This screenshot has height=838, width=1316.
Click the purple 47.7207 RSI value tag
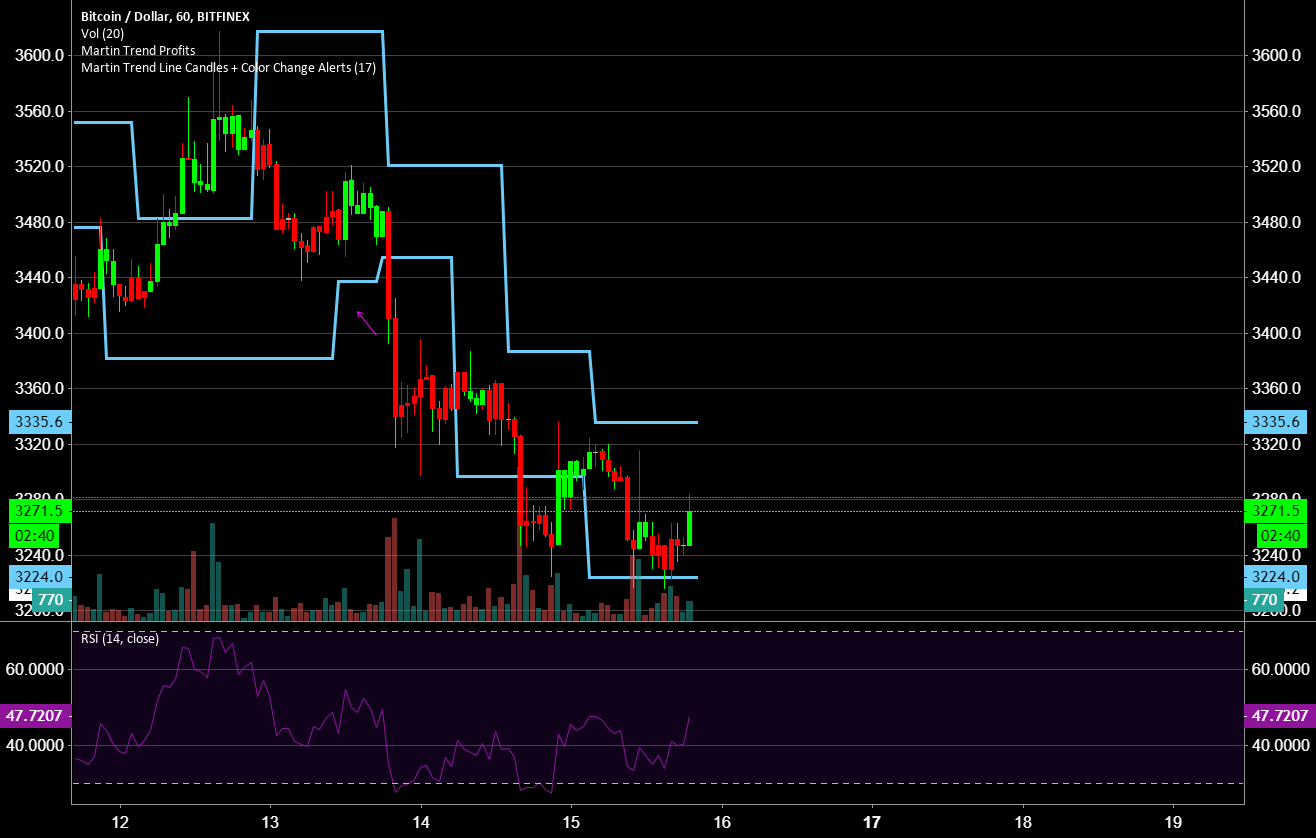coord(1276,716)
